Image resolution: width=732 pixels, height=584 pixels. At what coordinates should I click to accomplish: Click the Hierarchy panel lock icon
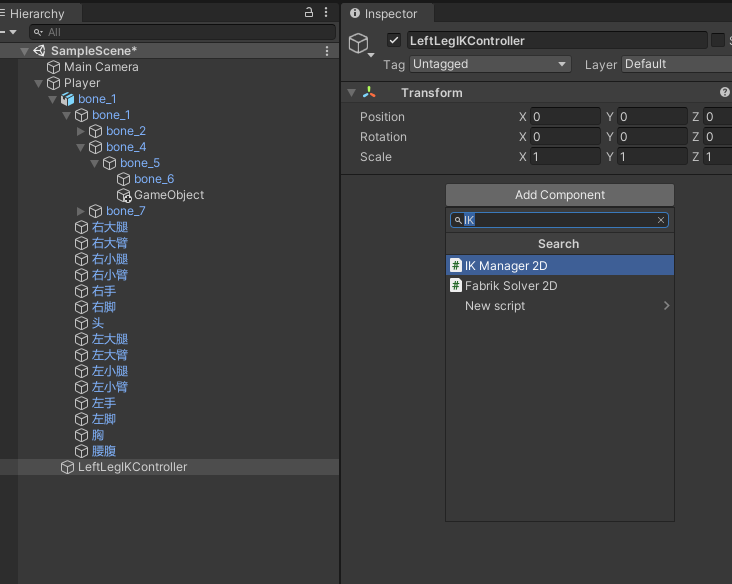click(x=309, y=12)
